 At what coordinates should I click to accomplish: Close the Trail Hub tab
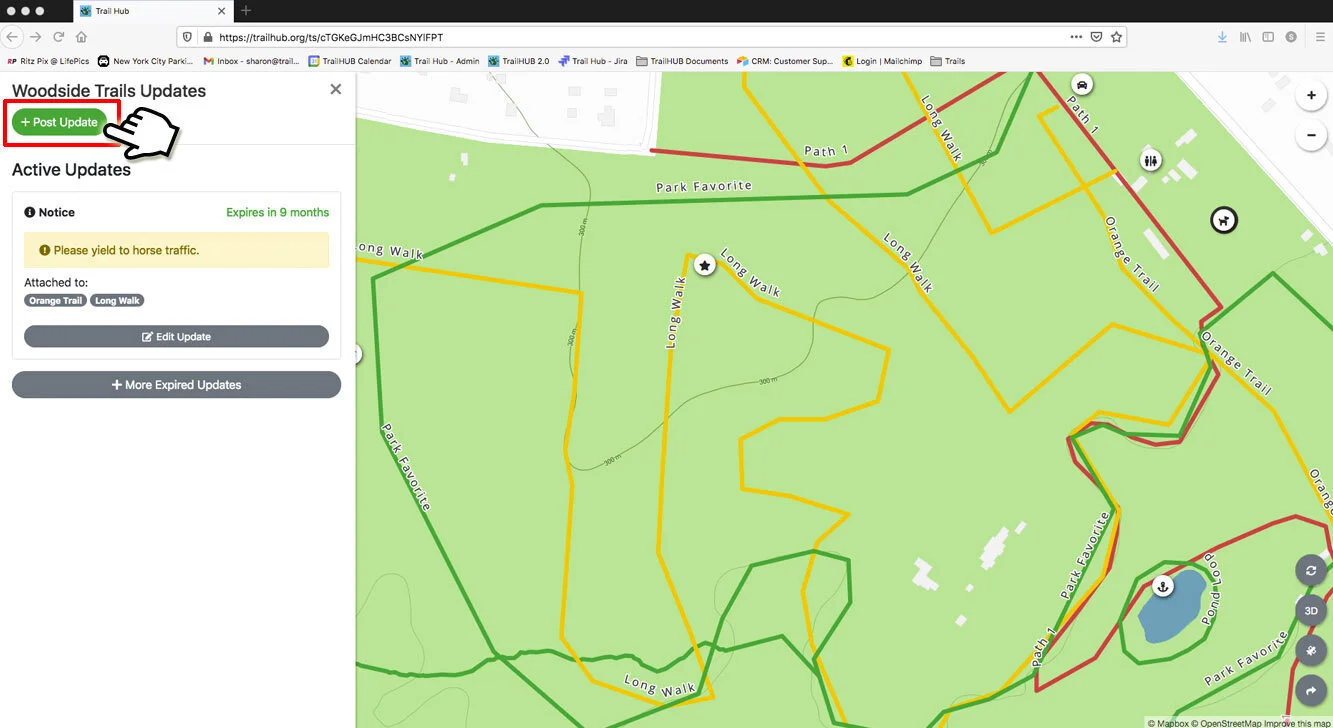(x=221, y=11)
